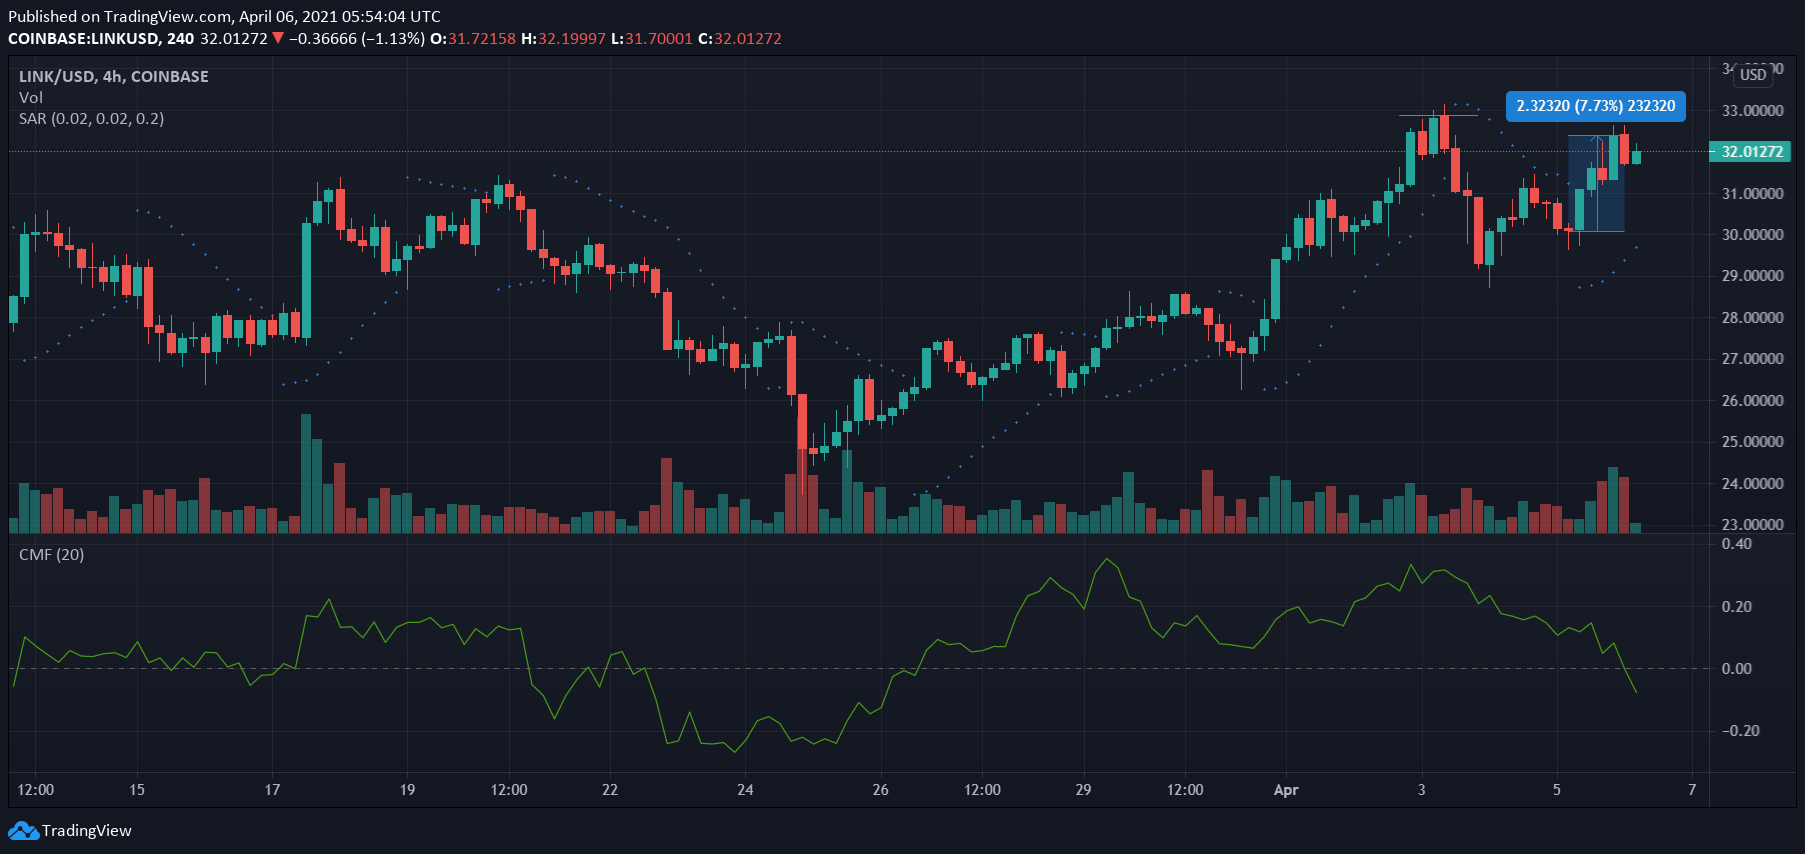
Task: Click the 19 date label on time axis
Action: pyautogui.click(x=407, y=790)
